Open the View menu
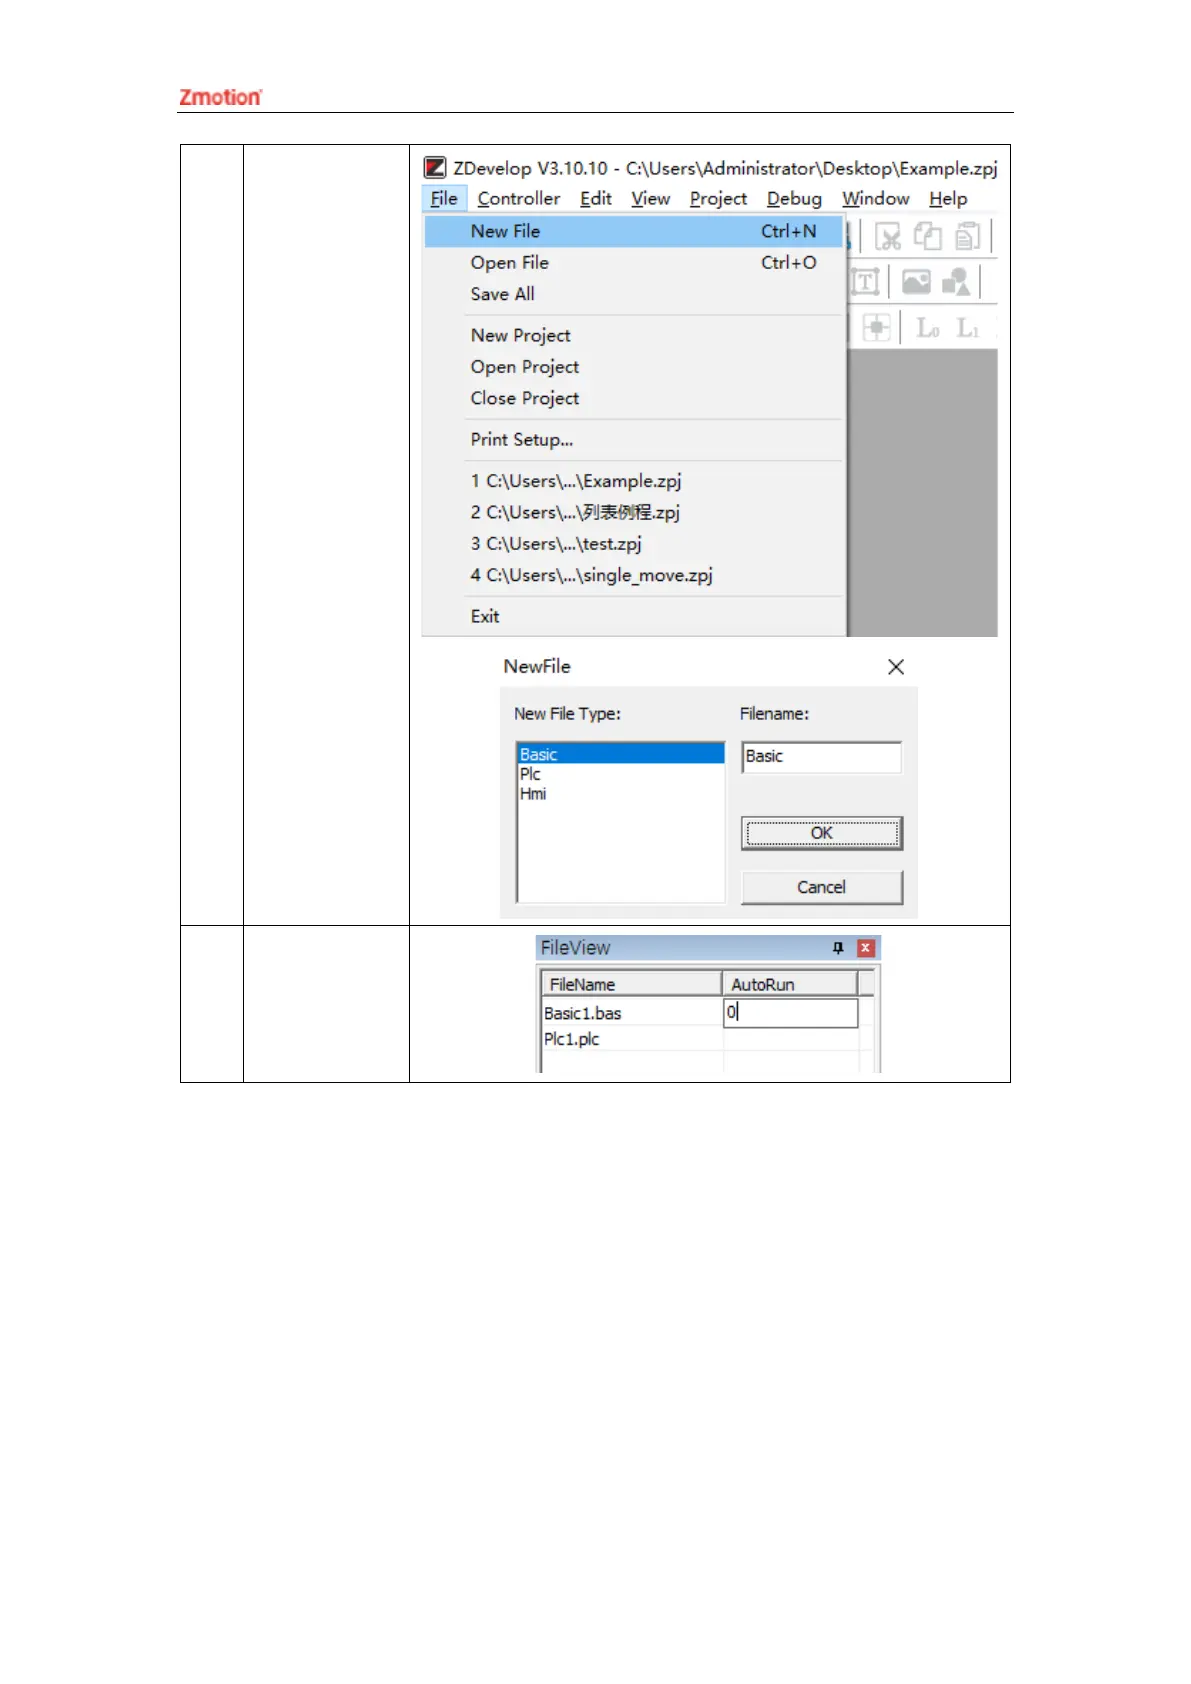Image resolution: width=1191 pixels, height=1684 pixels. pyautogui.click(x=650, y=198)
